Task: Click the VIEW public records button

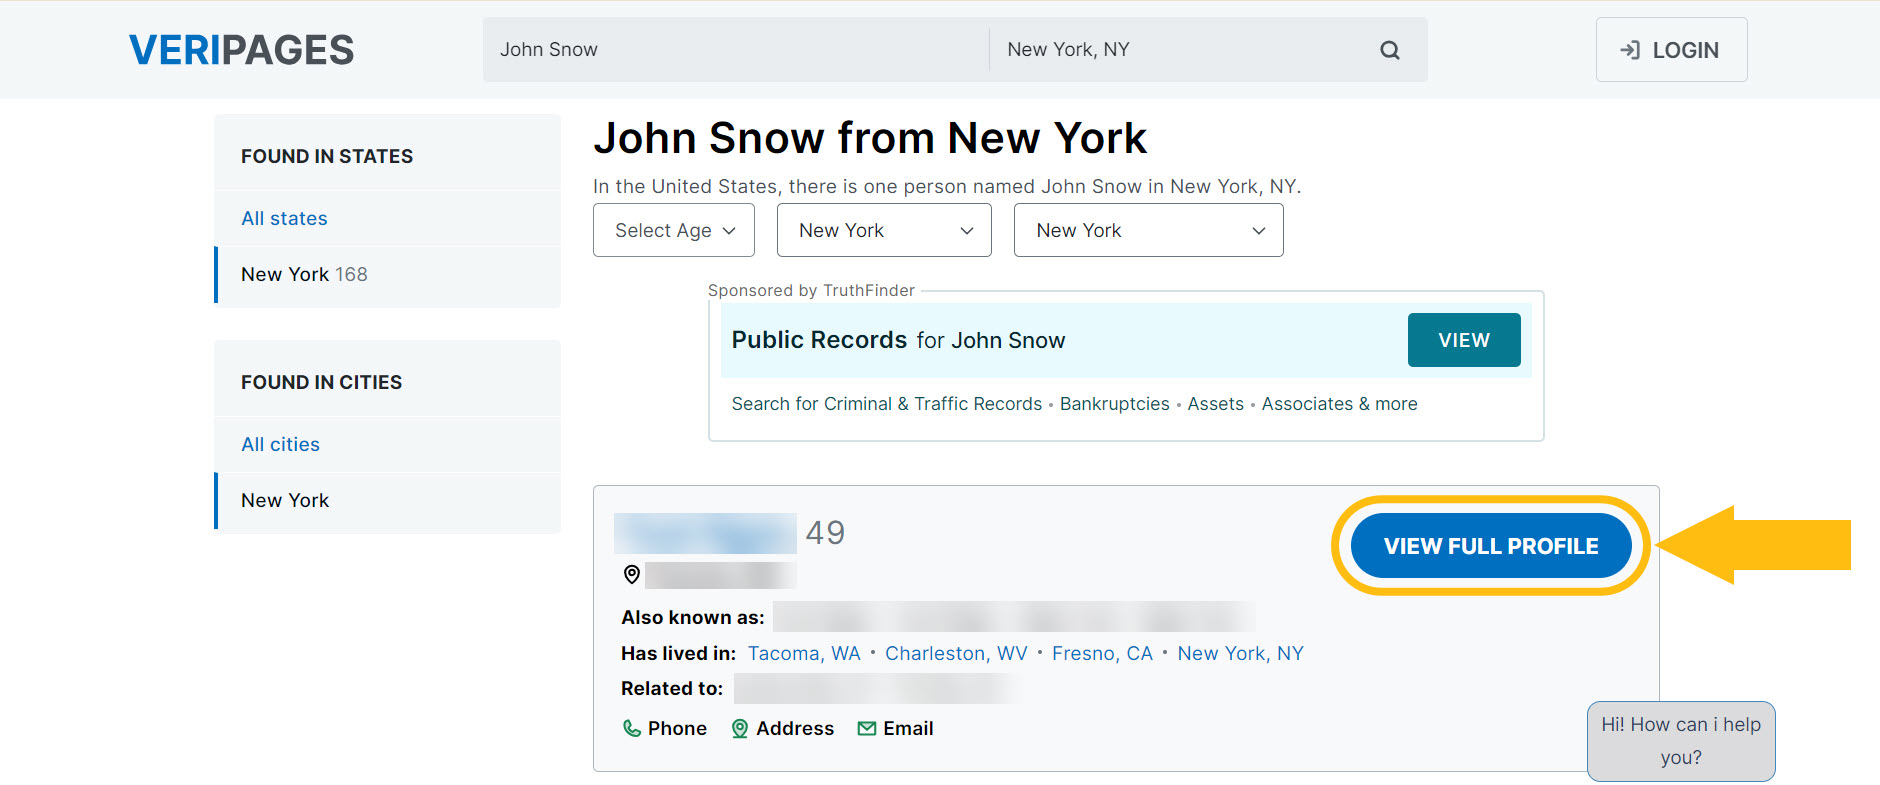Action: [x=1463, y=340]
